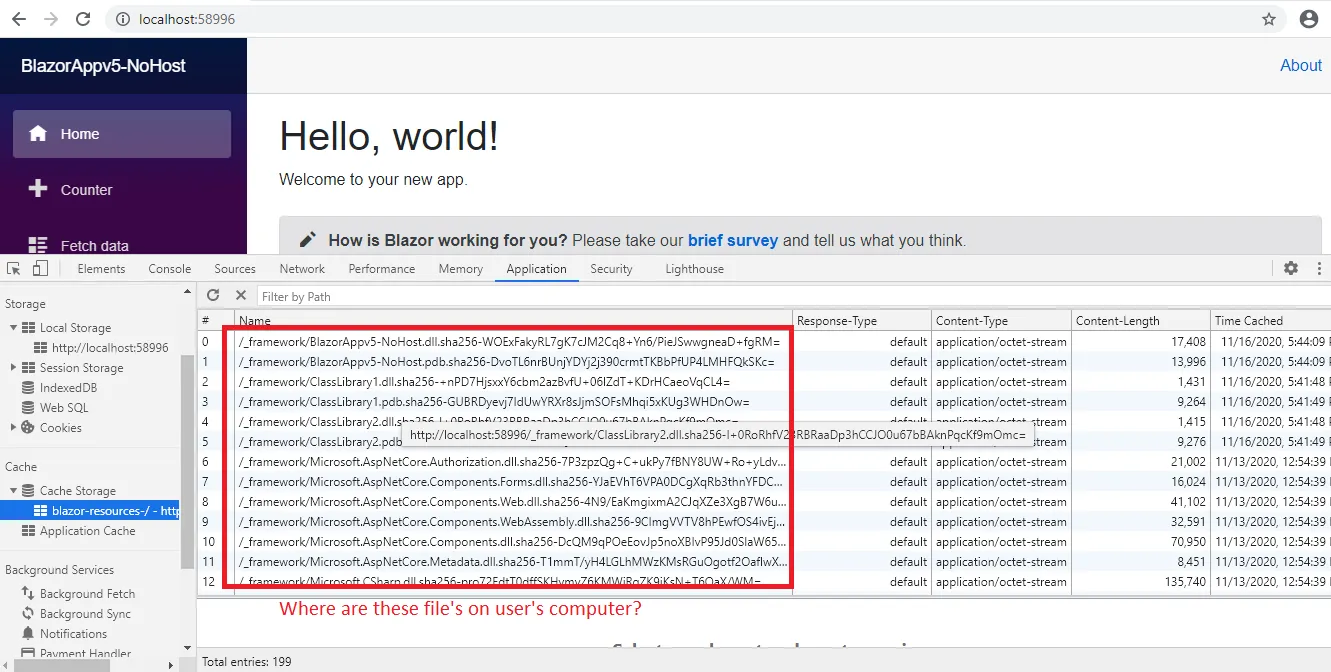Reload the page with the refresh icon
This screenshot has height=672, width=1331.
(x=83, y=19)
